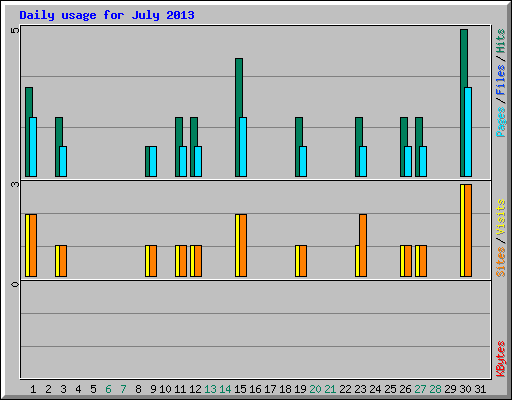Click the blue "Files" legend label
Viewport: 512px width, 400px height.
coord(501,79)
